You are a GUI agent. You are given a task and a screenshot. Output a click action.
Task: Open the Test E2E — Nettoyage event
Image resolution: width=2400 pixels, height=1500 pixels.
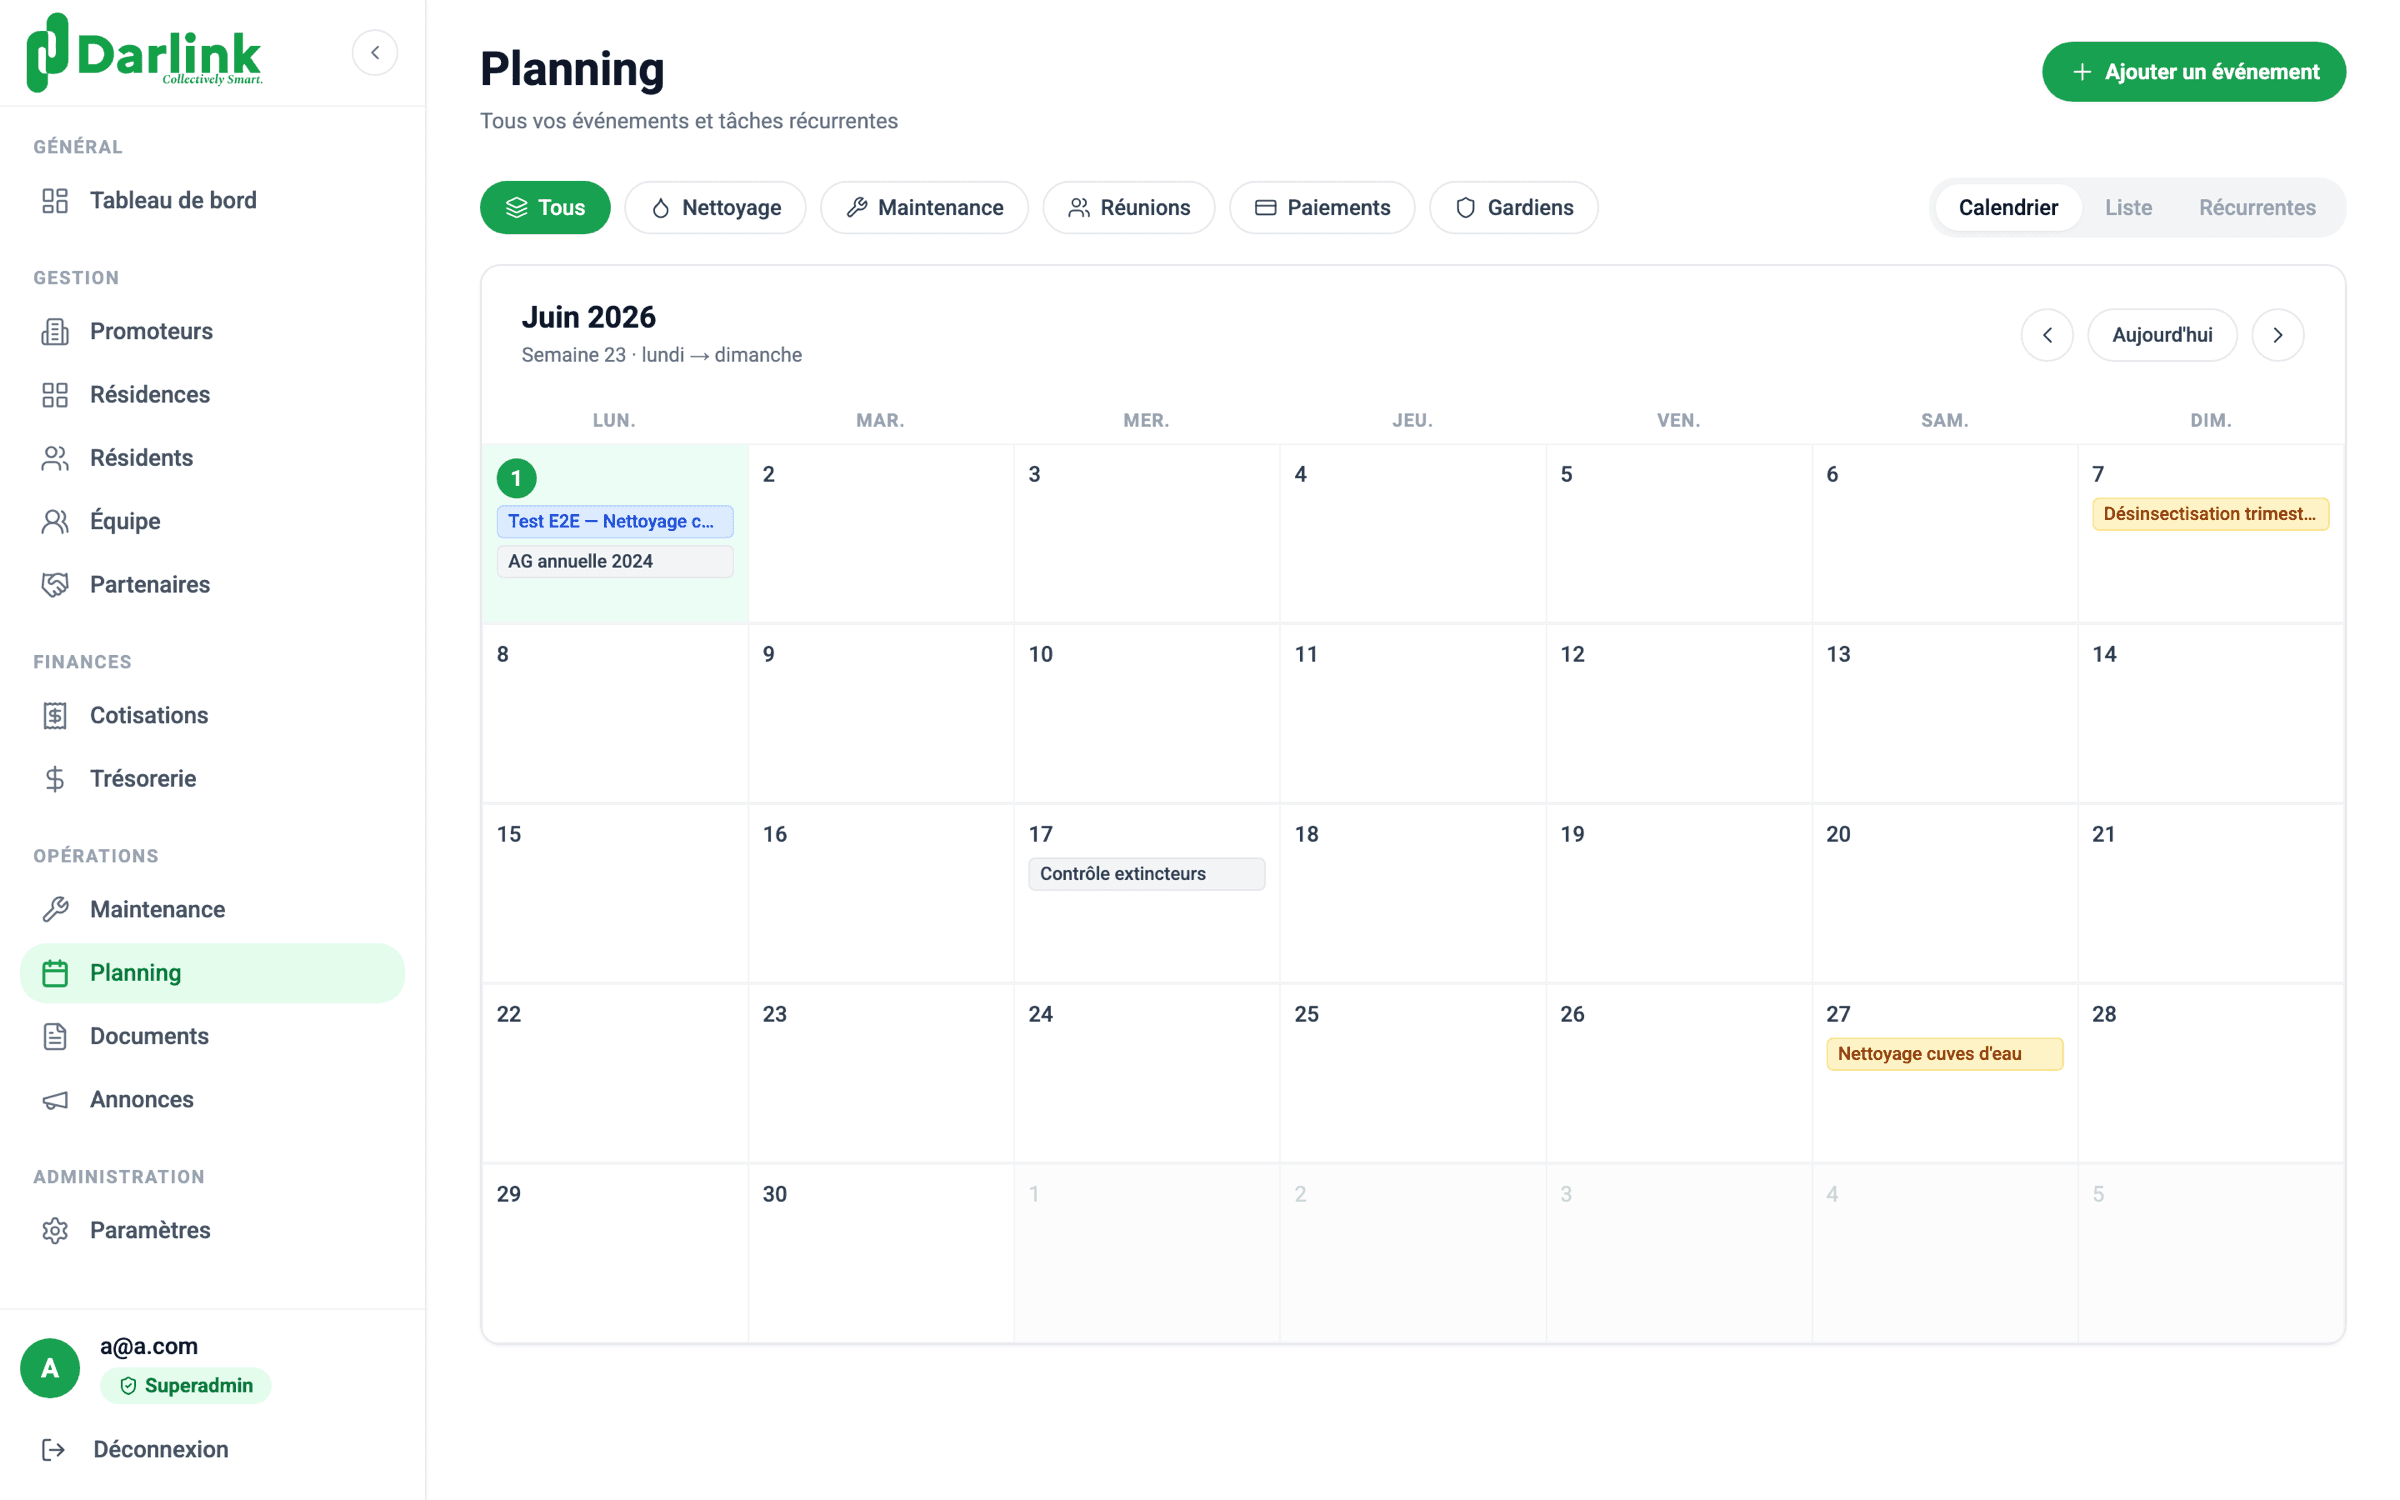(615, 521)
